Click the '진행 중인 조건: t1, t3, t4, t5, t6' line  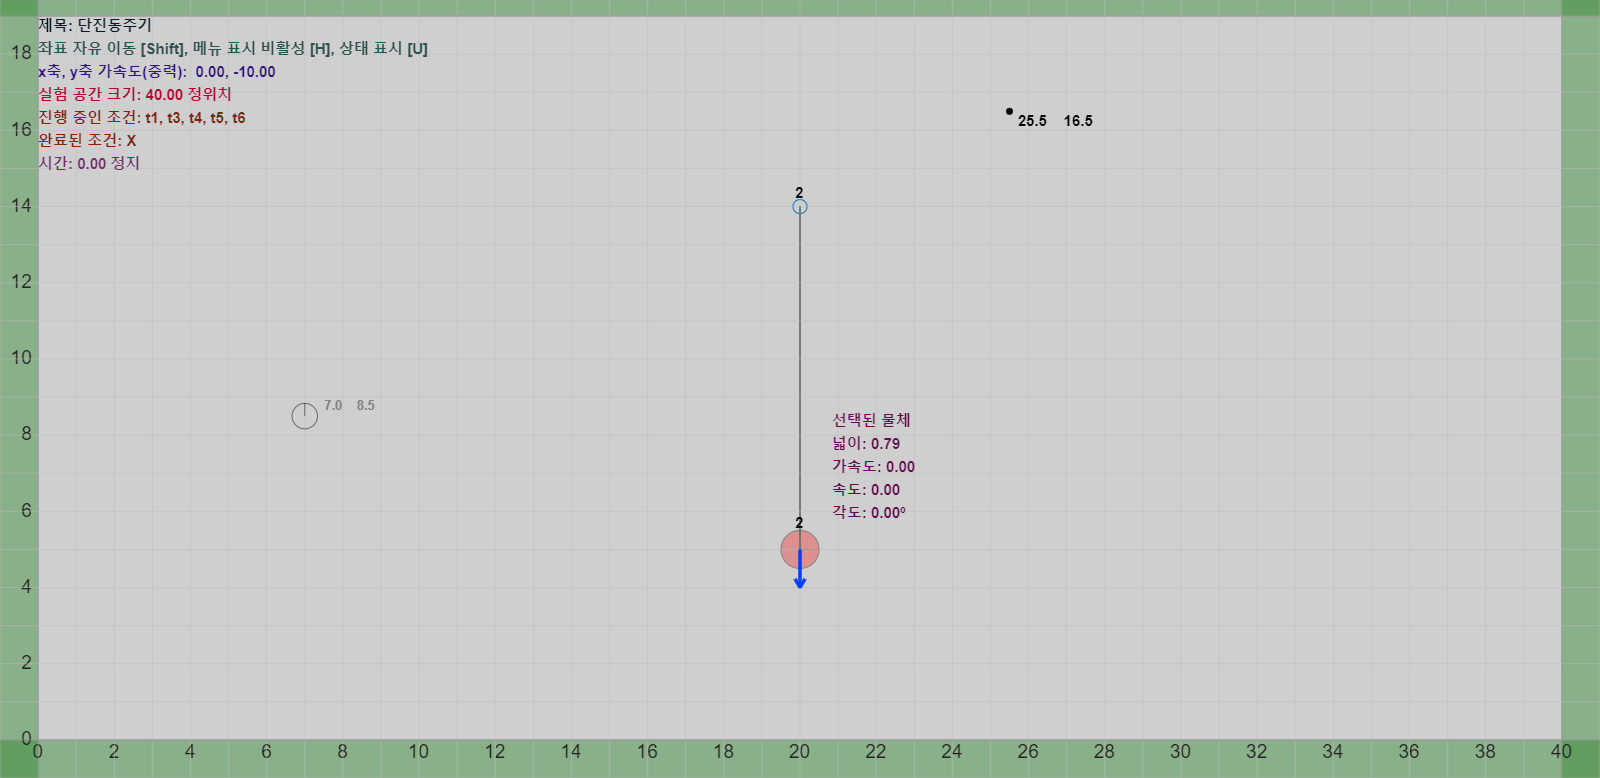click(x=142, y=118)
